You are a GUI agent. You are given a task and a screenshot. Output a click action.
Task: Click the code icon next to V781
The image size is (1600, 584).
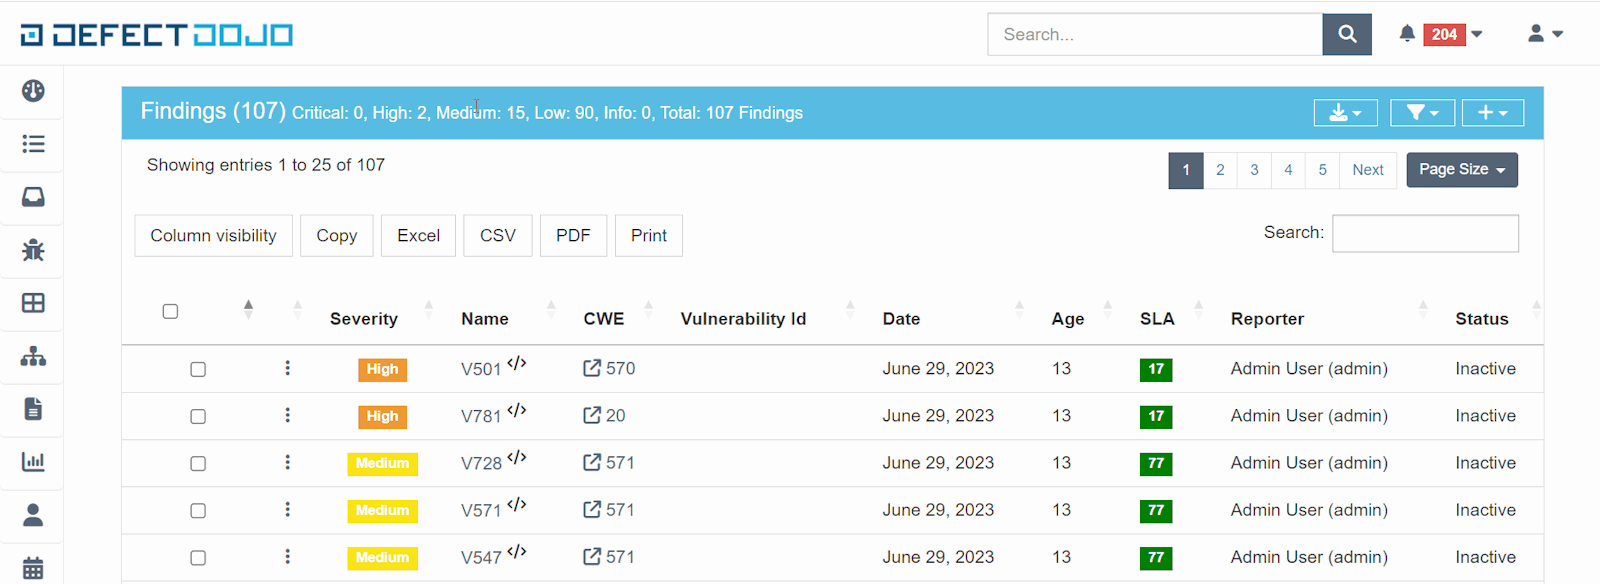coord(516,410)
